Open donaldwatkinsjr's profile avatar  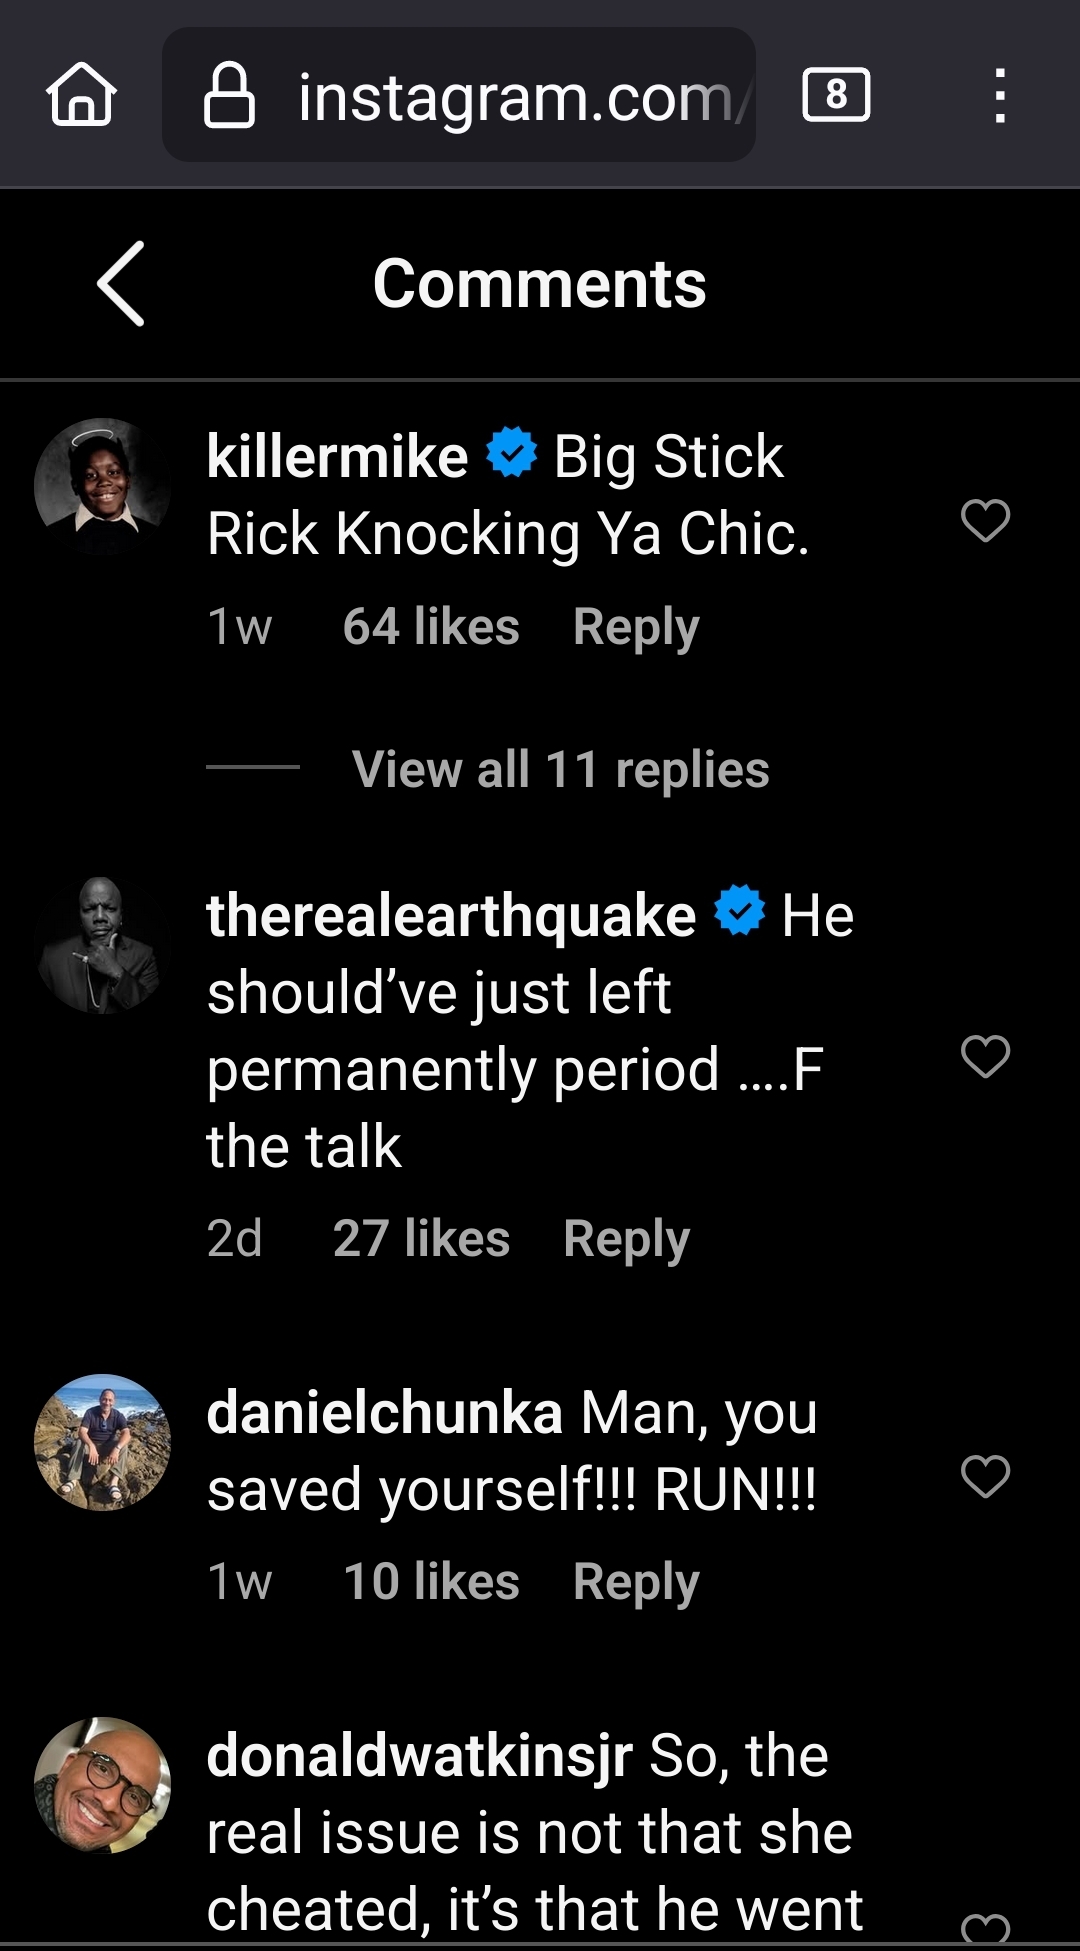[x=102, y=1785]
